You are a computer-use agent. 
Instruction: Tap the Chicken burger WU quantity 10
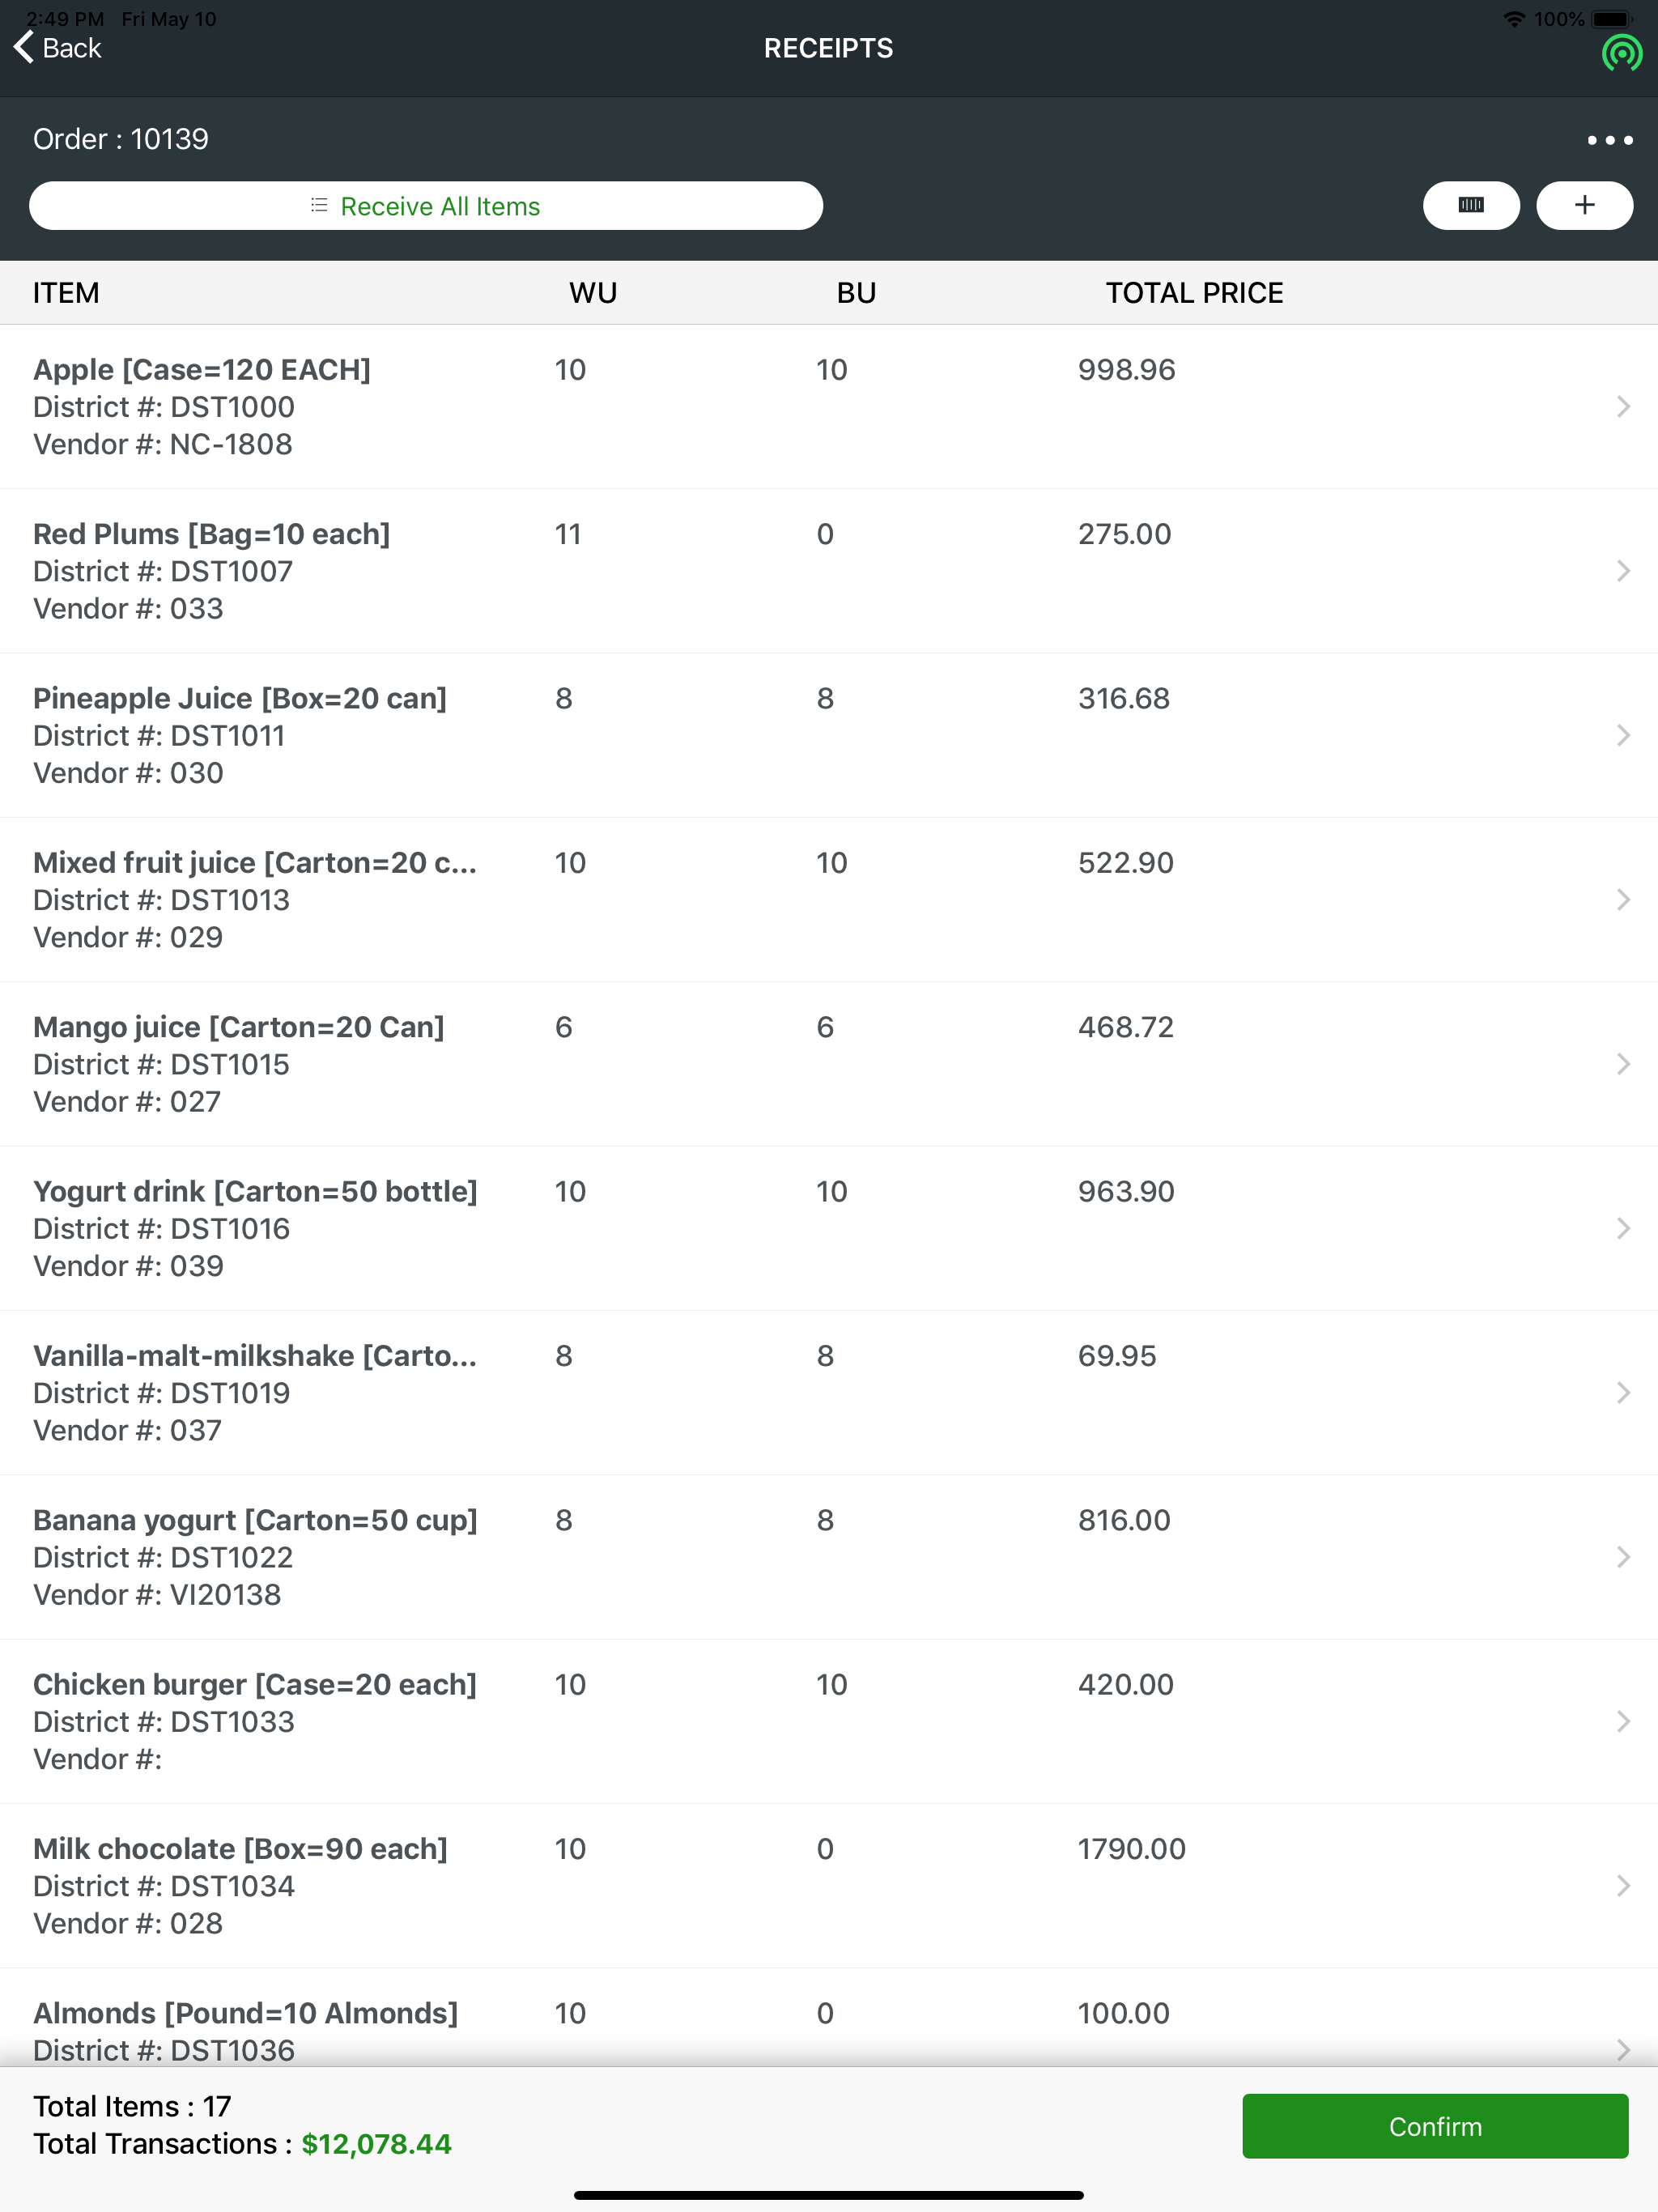point(570,1684)
